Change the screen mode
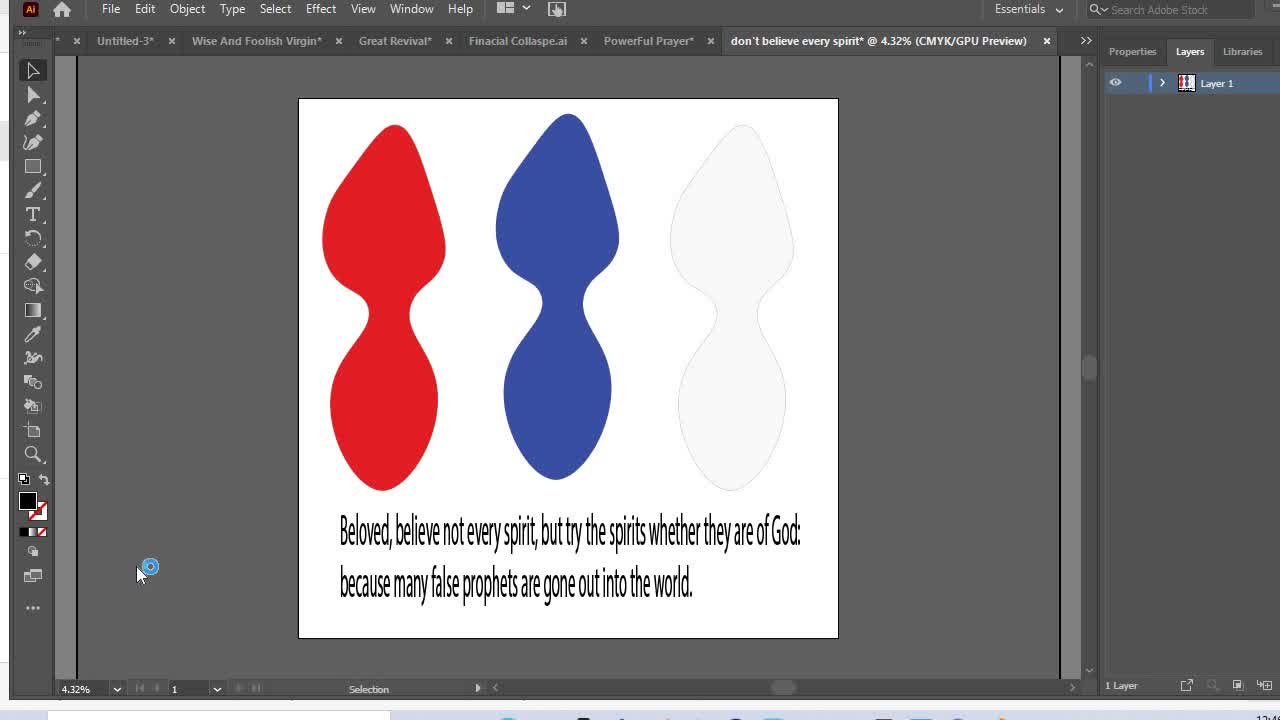This screenshot has height=720, width=1280. [x=33, y=576]
